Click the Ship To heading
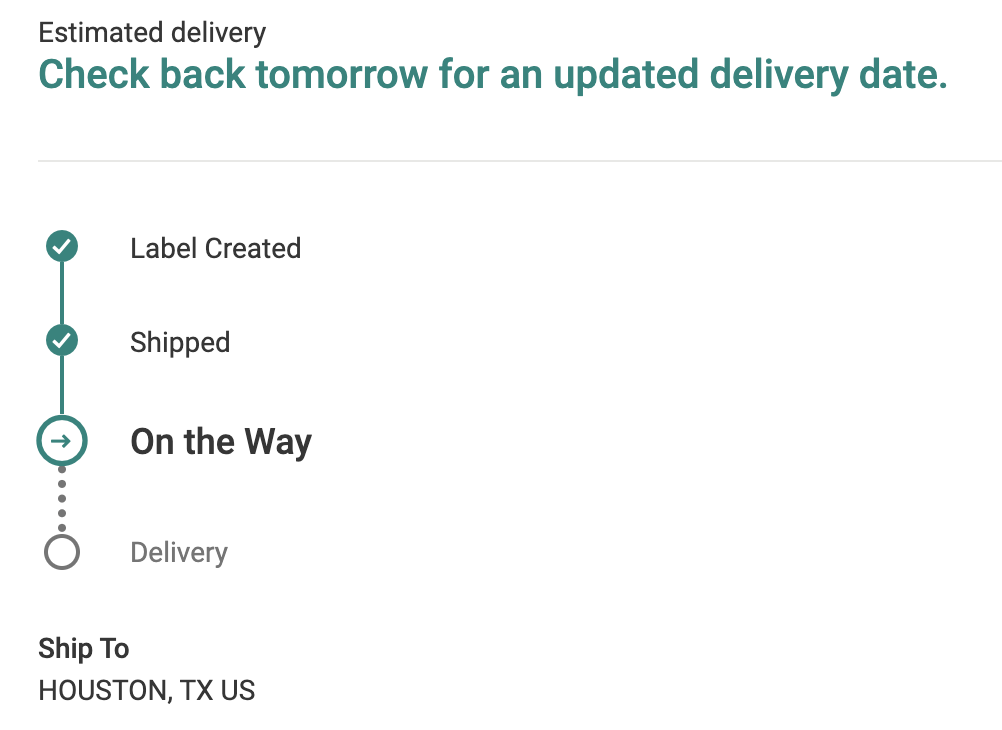Screen dimensions: 1002x730 point(84,648)
